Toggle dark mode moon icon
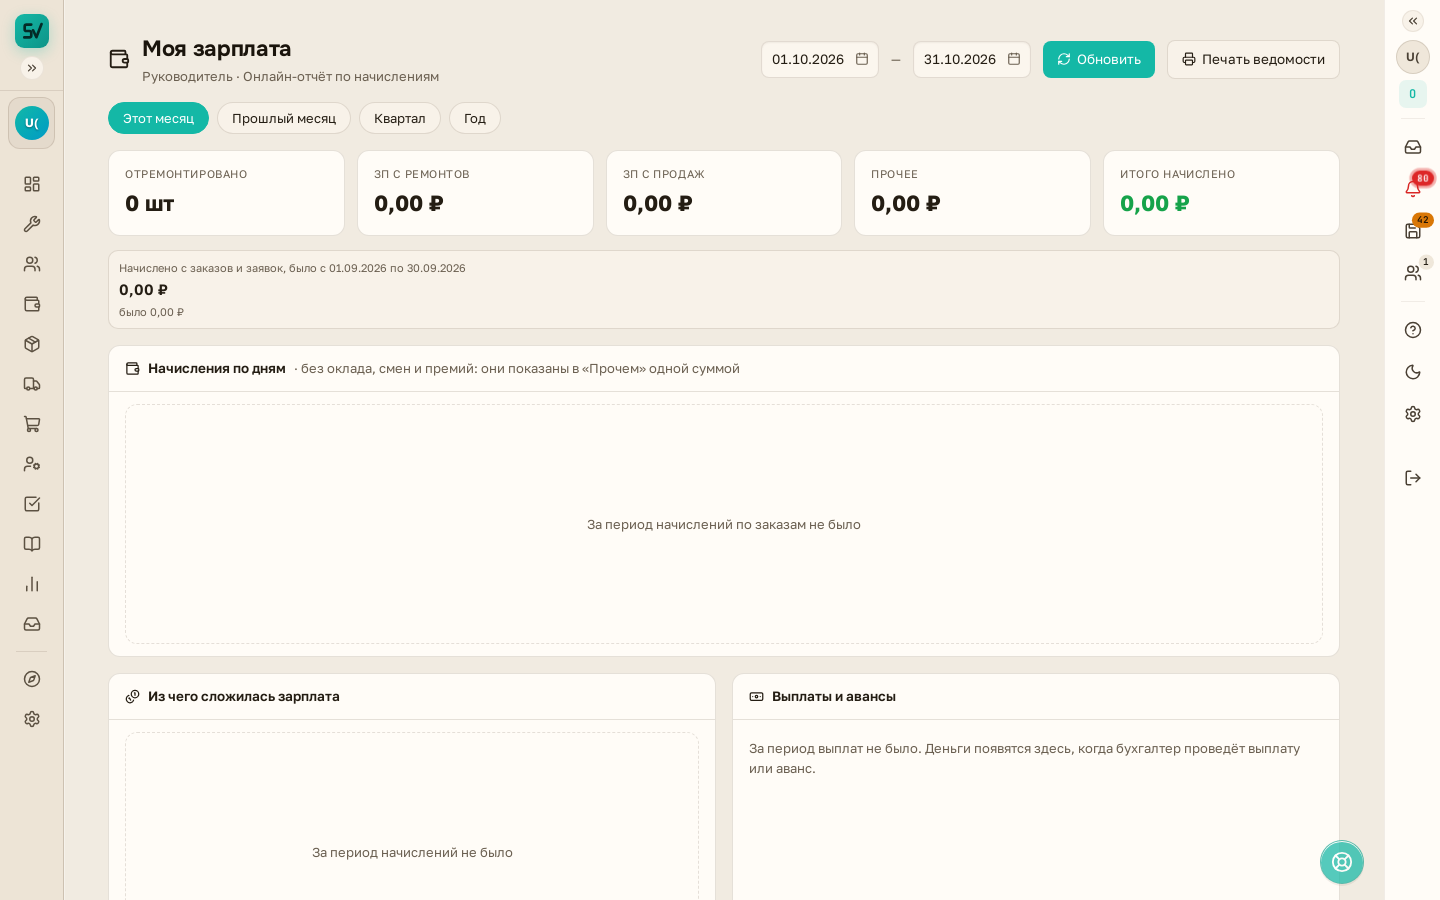 click(x=1413, y=372)
